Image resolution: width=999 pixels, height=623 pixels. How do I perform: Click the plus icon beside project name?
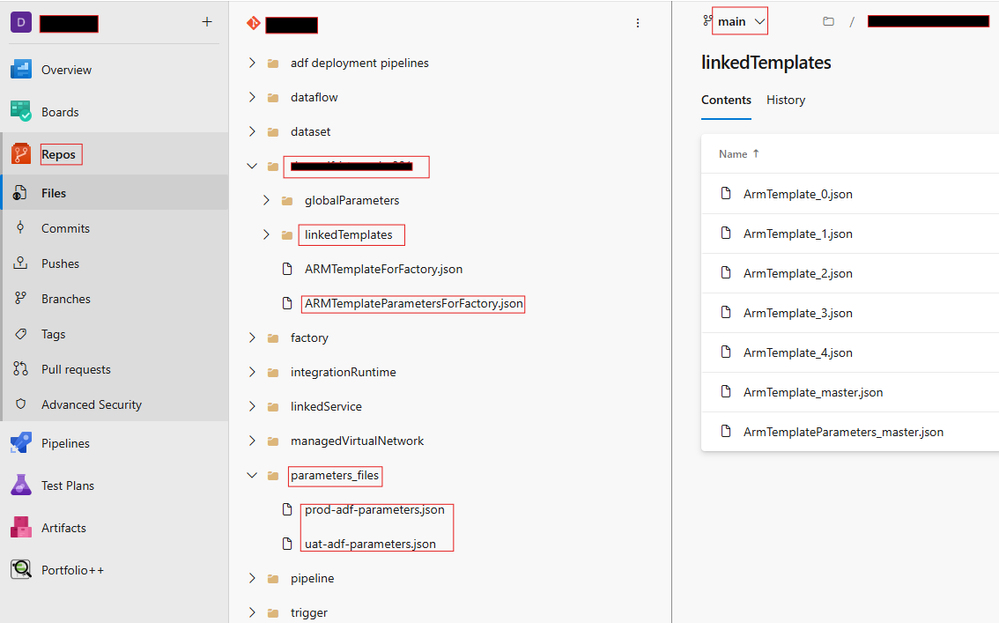pyautogui.click(x=207, y=22)
